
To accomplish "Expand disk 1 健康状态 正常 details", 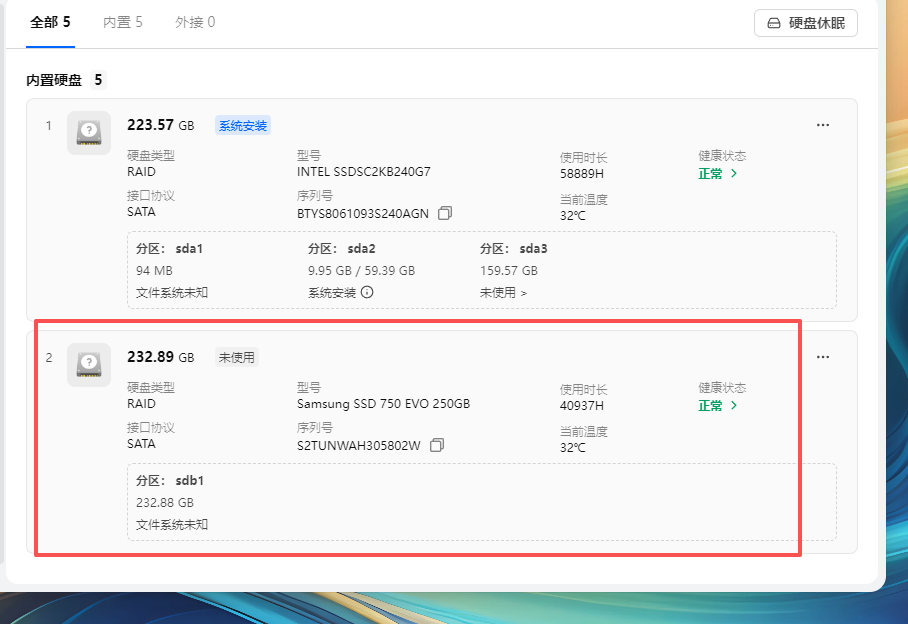I will click(718, 173).
